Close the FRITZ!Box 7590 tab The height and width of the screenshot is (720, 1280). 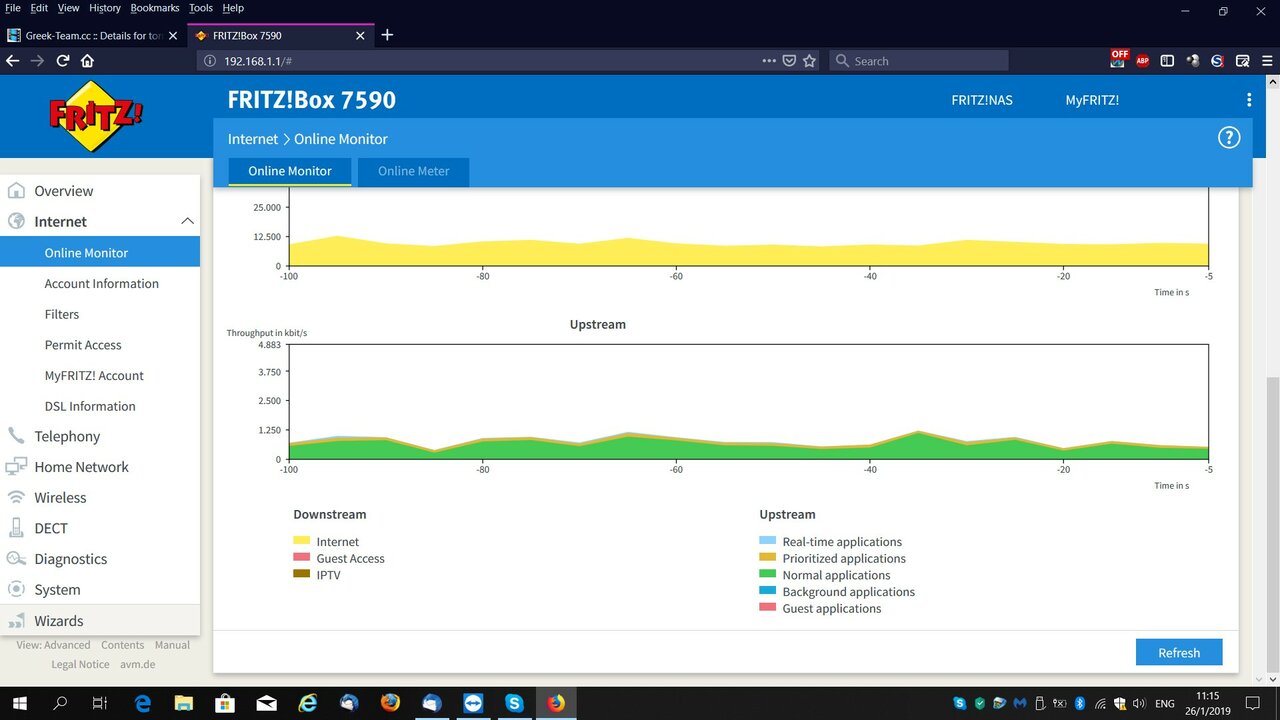(358, 35)
